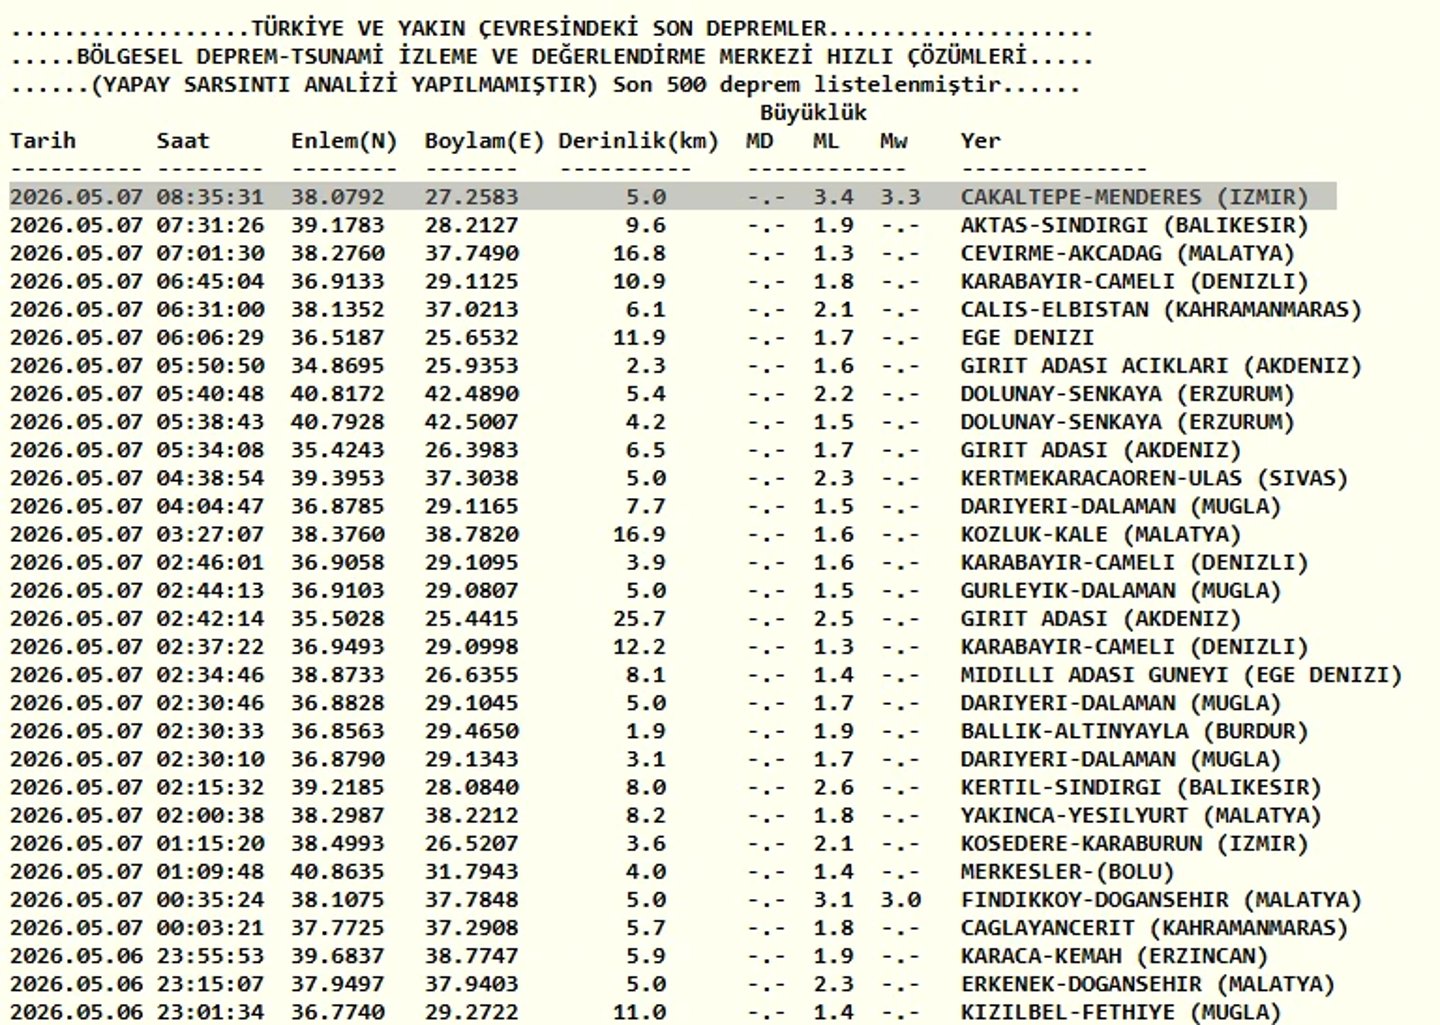This screenshot has height=1025, width=1440.
Task: Click the KOZLUK-KALE (MALATYA) location
Action: point(1100,534)
